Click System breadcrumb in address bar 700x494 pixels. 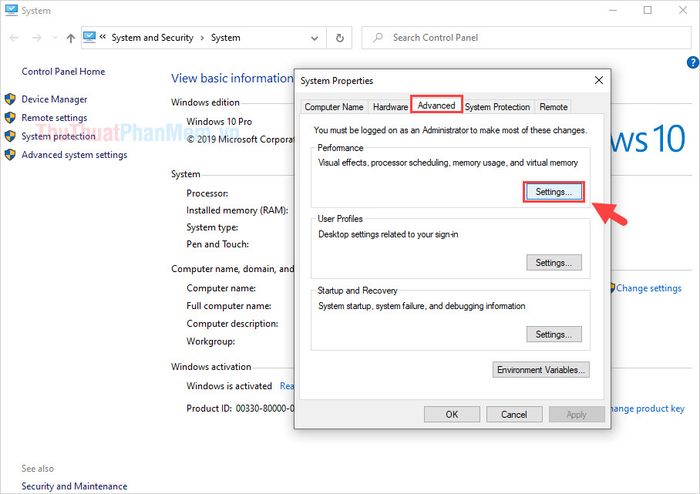[225, 38]
